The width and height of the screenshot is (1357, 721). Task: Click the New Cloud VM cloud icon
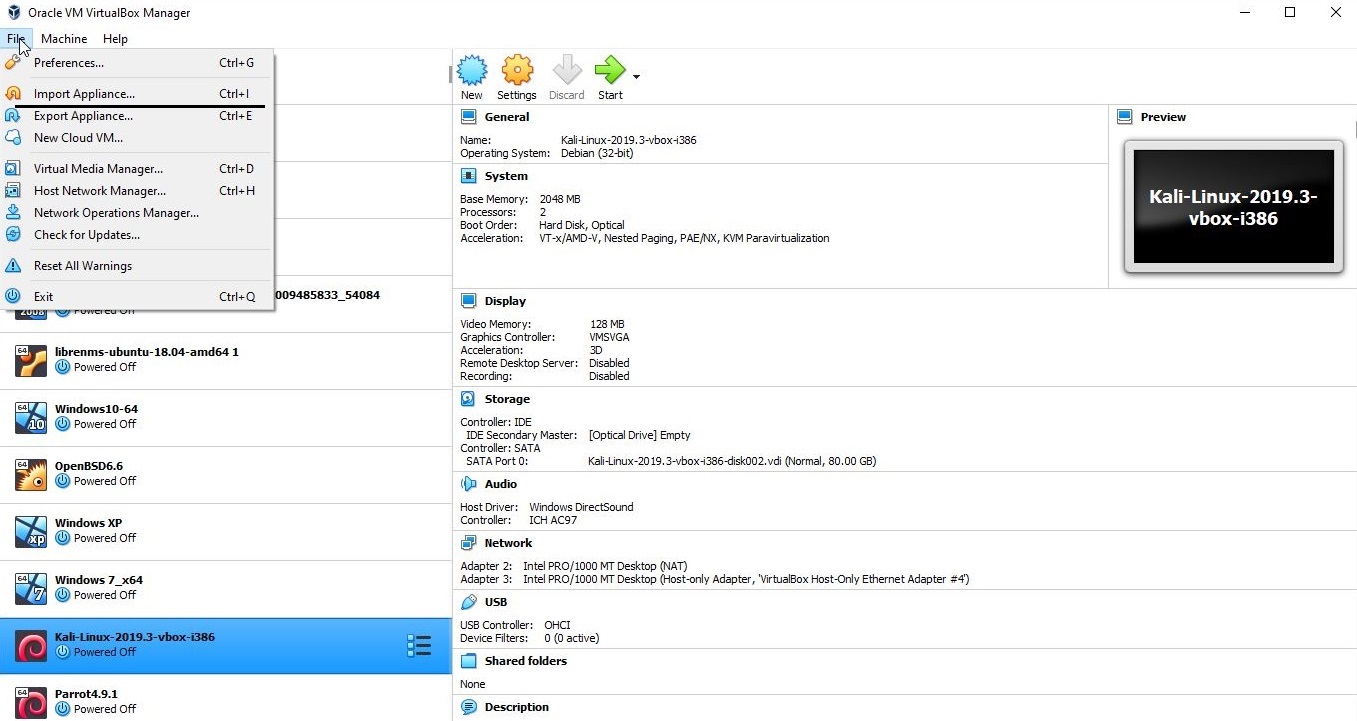point(13,138)
